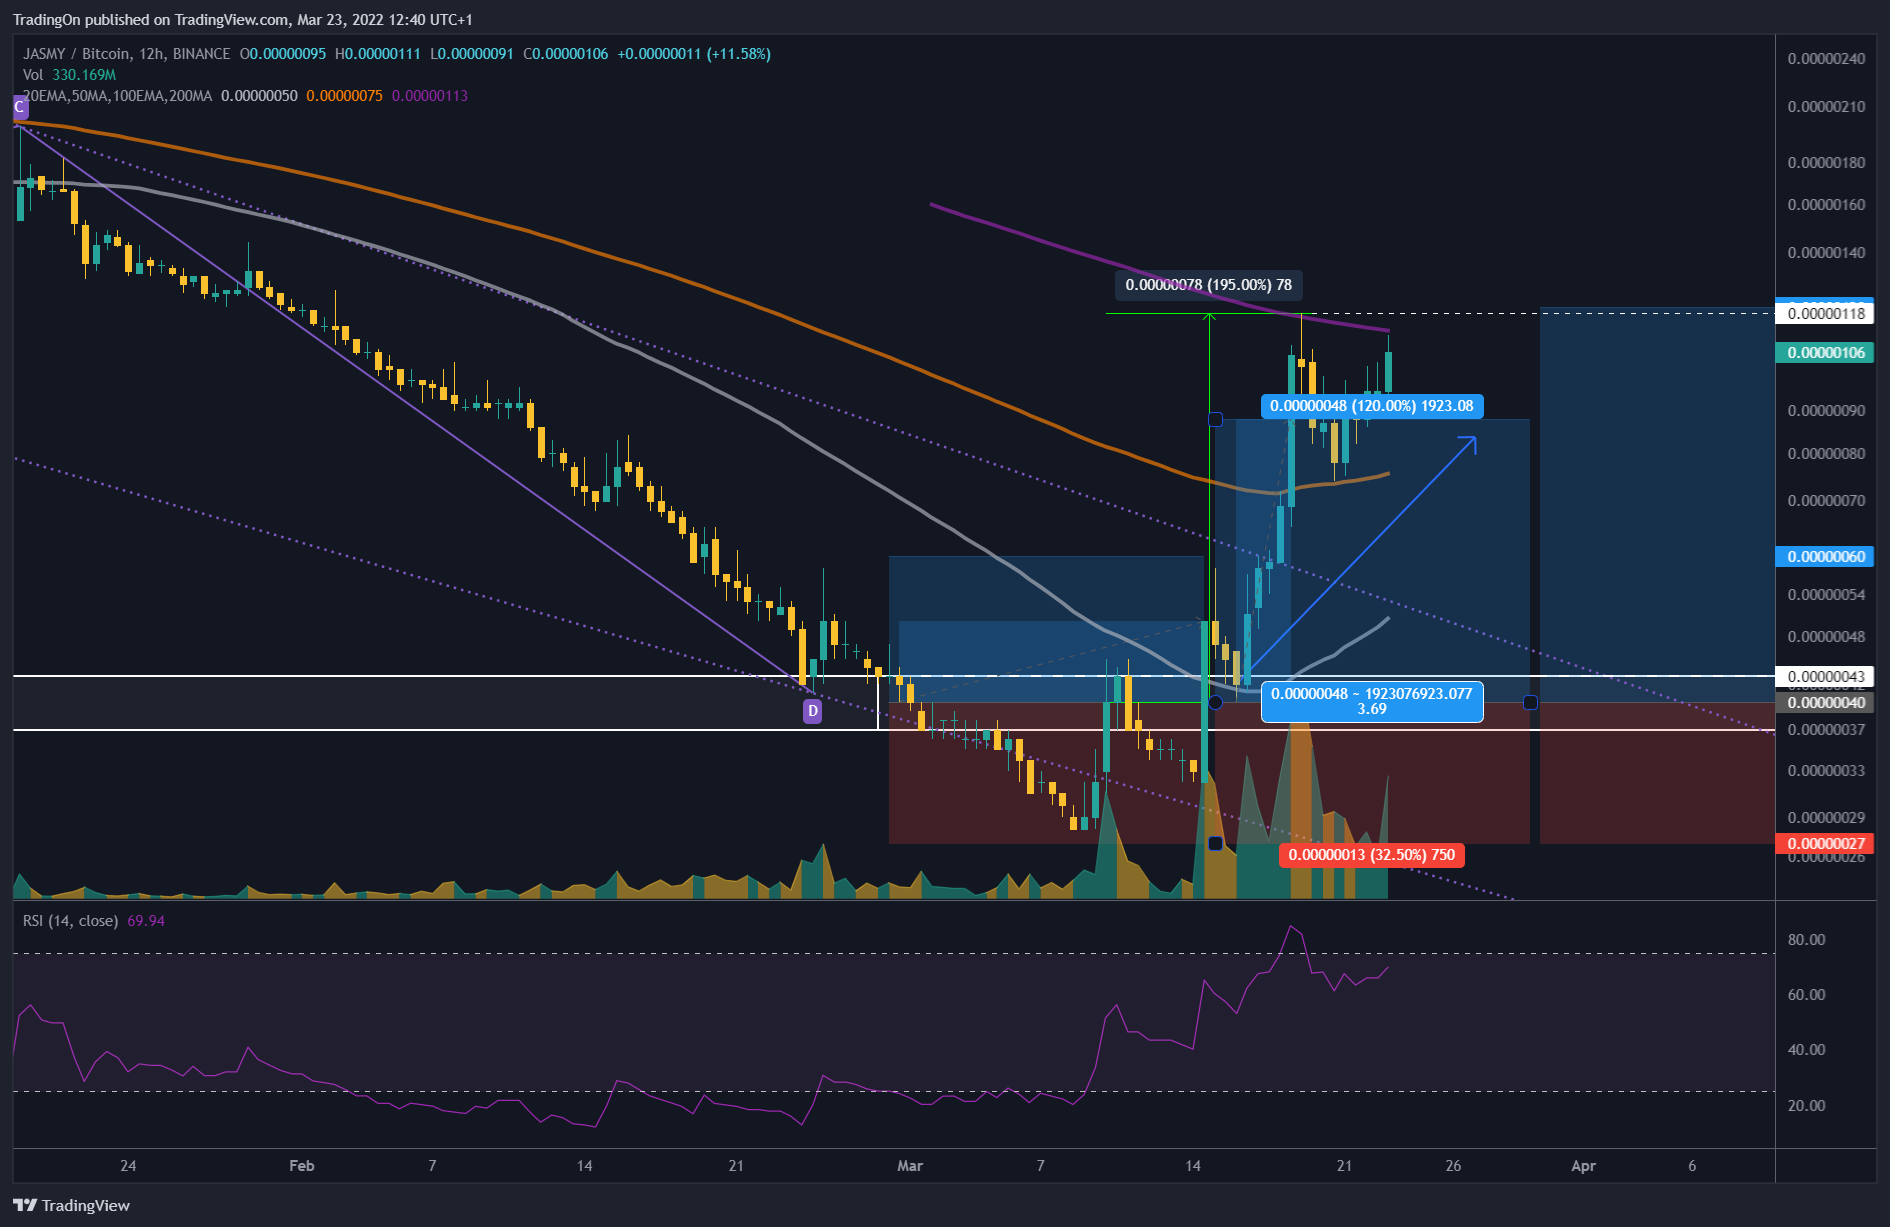
Task: Click the white 0.00000043 price axis tag
Action: click(1826, 676)
